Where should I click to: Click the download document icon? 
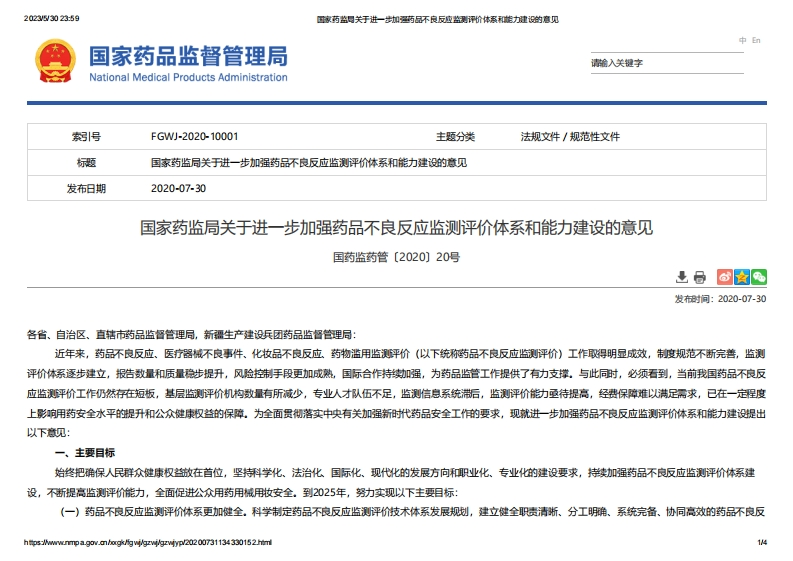[x=682, y=277]
